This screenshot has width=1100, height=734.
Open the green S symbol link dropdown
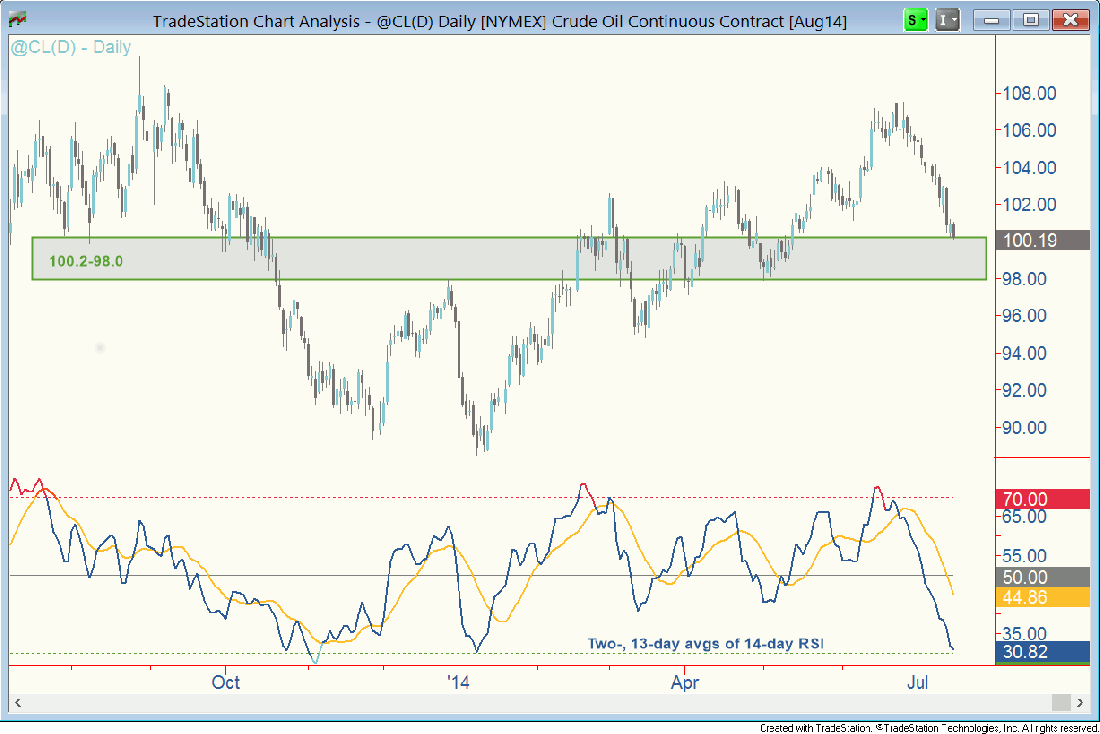(914, 19)
